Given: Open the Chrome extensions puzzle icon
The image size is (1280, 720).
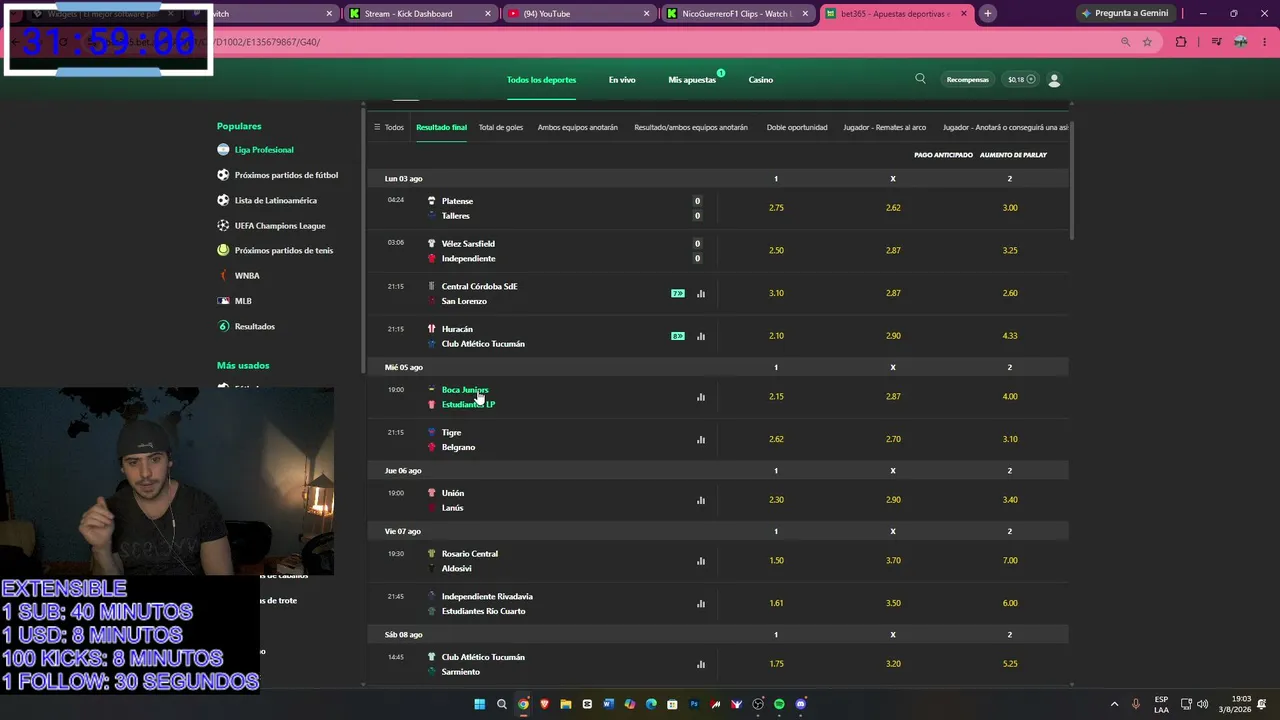Looking at the screenshot, I should [1181, 42].
